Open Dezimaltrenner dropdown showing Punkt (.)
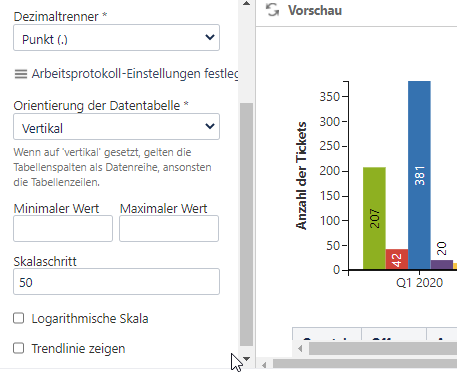 116,38
